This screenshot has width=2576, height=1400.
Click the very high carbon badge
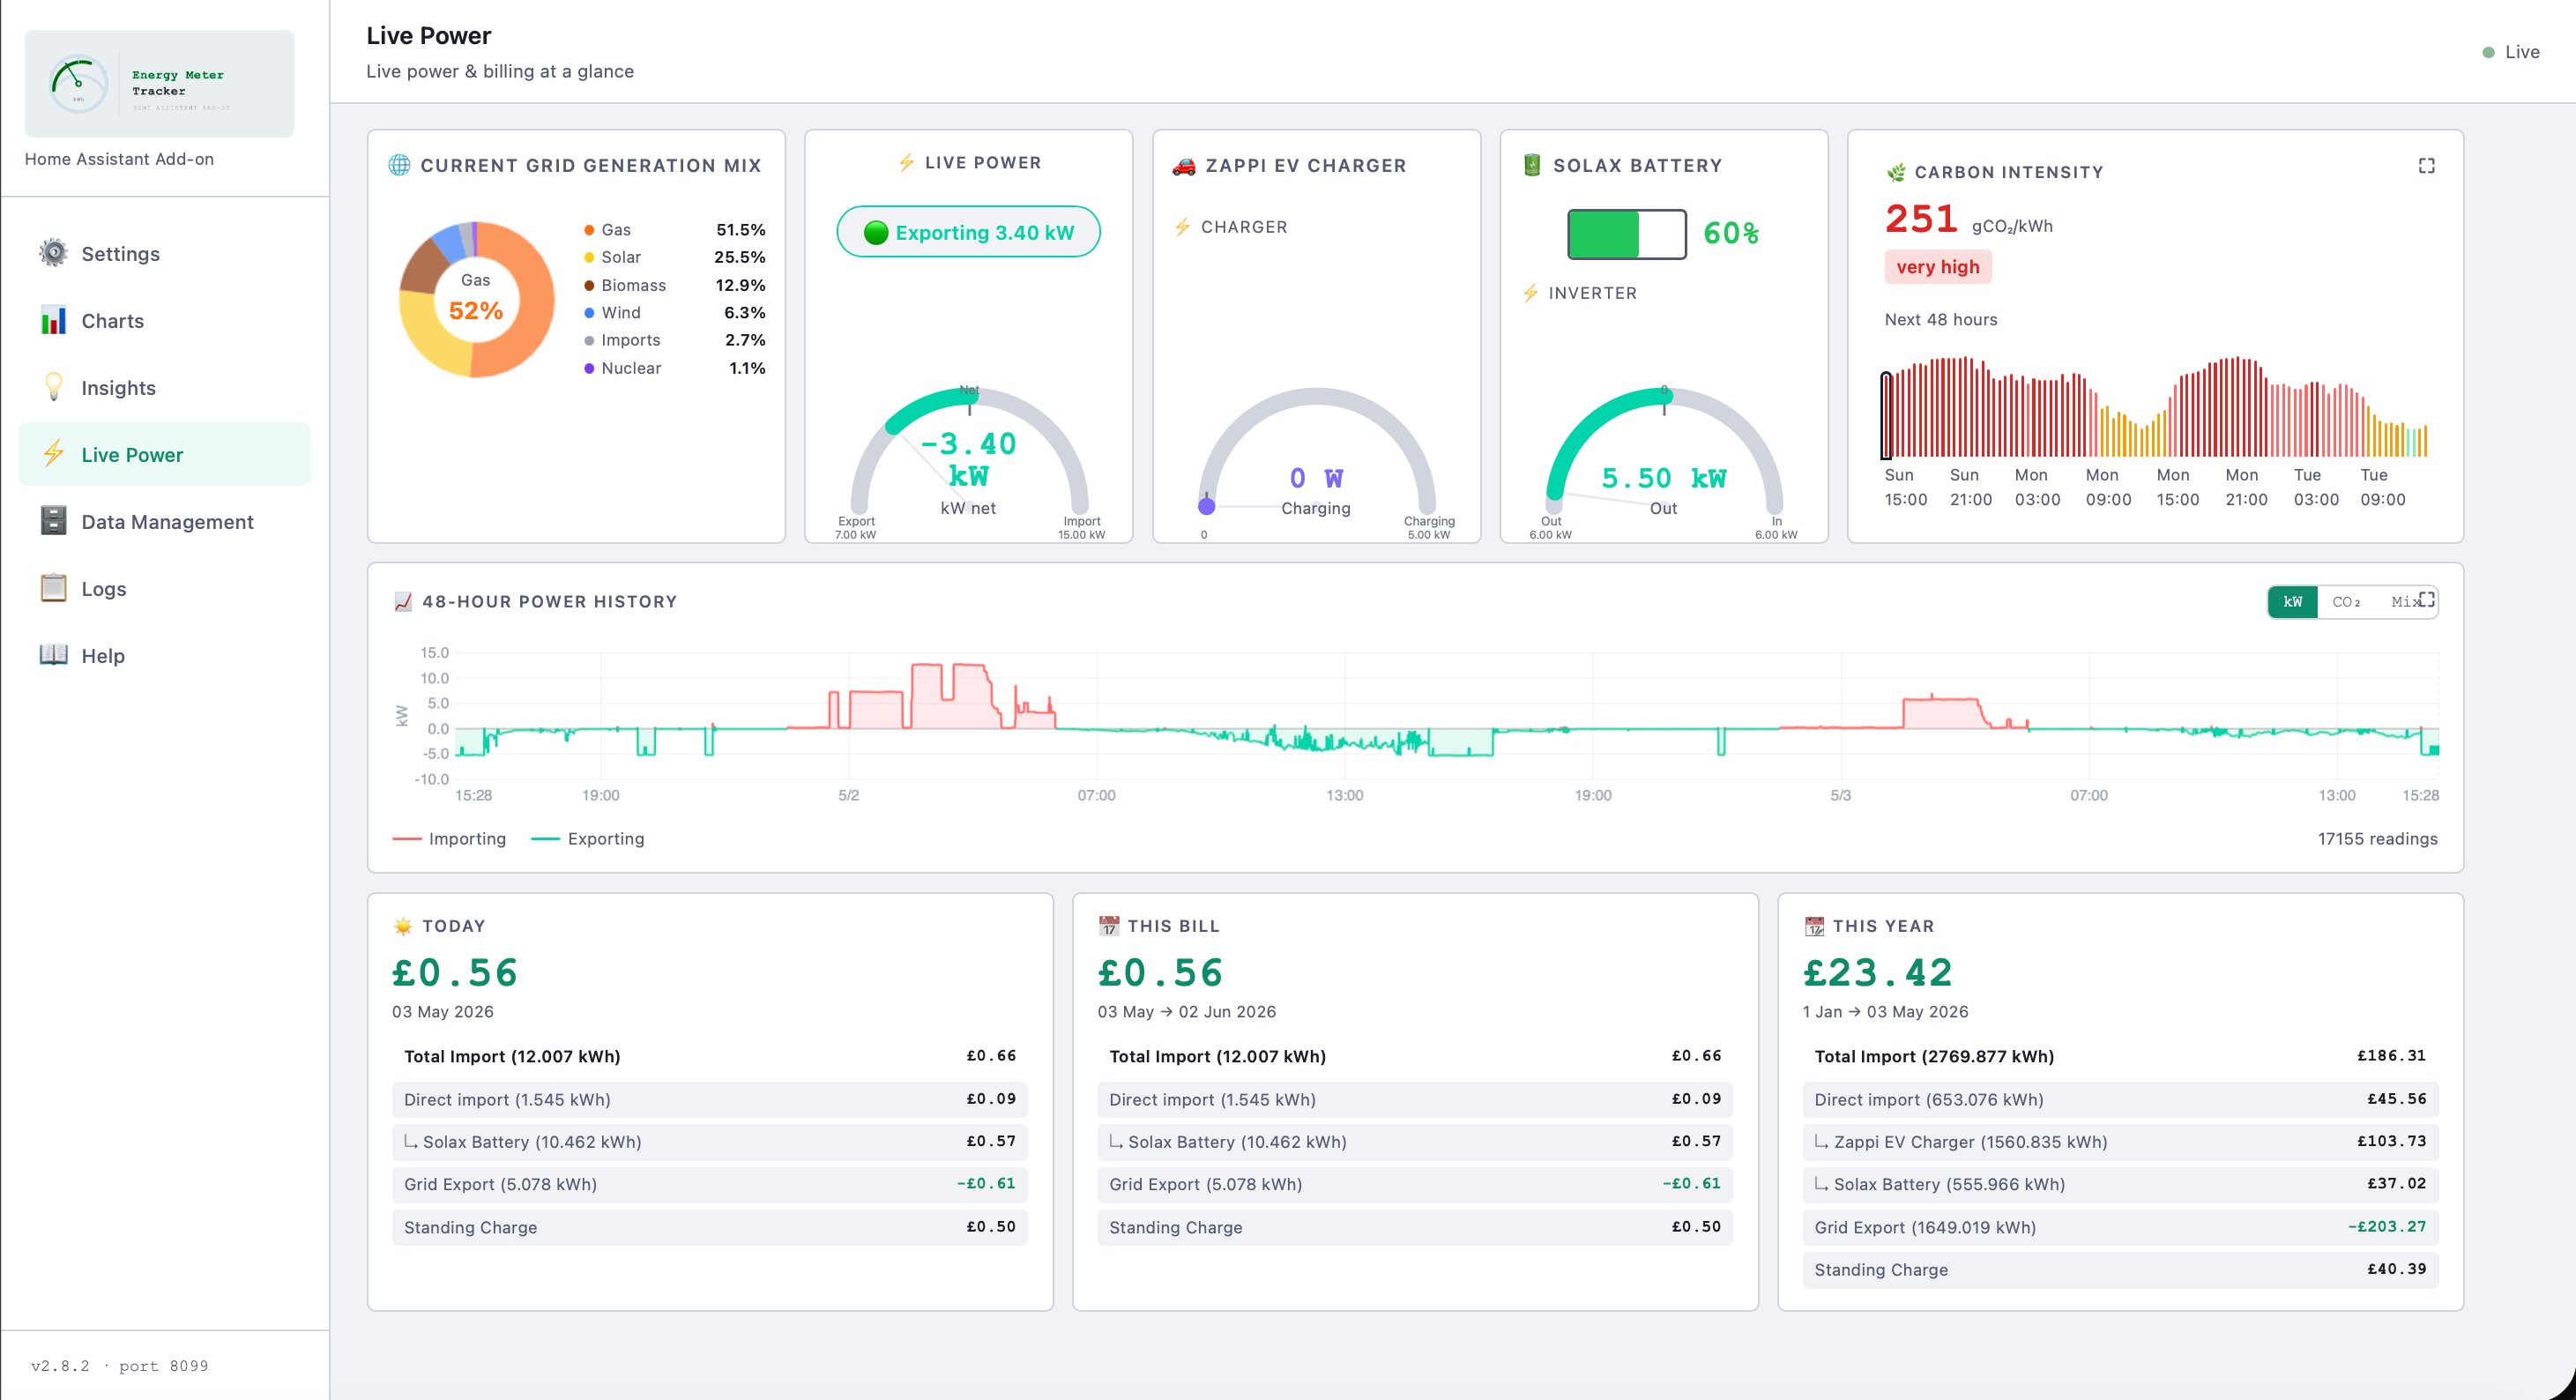click(x=1938, y=267)
